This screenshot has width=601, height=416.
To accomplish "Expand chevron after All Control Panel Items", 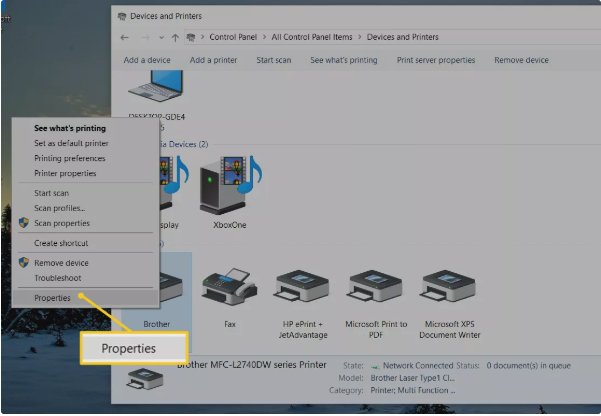I will [x=360, y=37].
